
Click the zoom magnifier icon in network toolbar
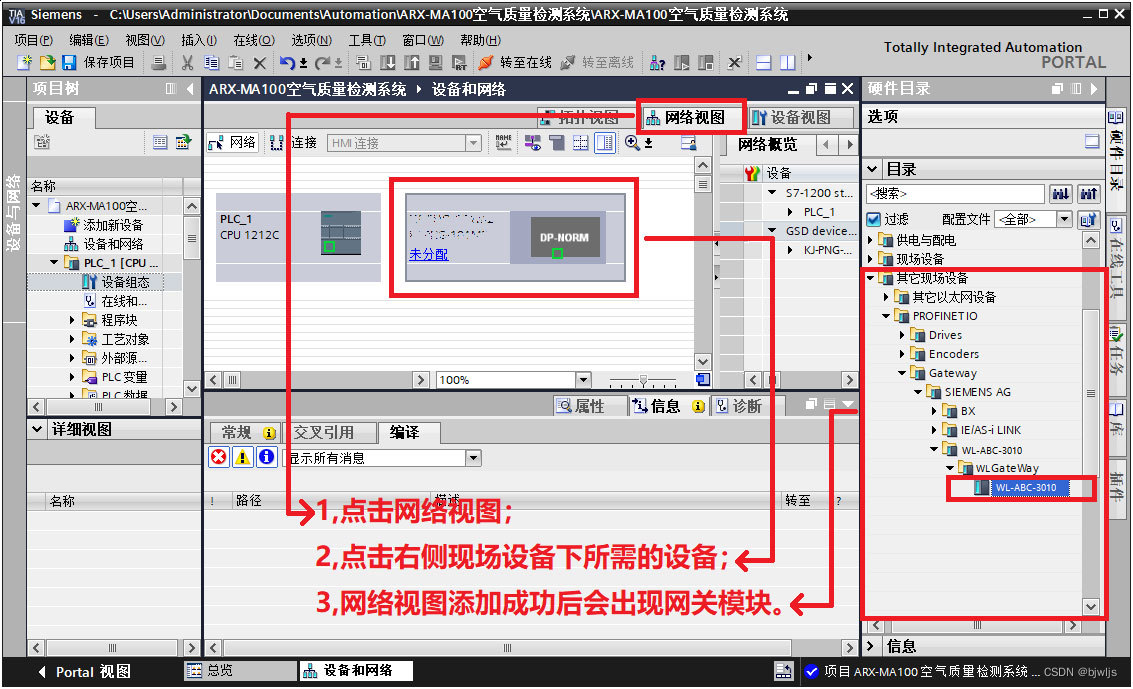coord(632,143)
